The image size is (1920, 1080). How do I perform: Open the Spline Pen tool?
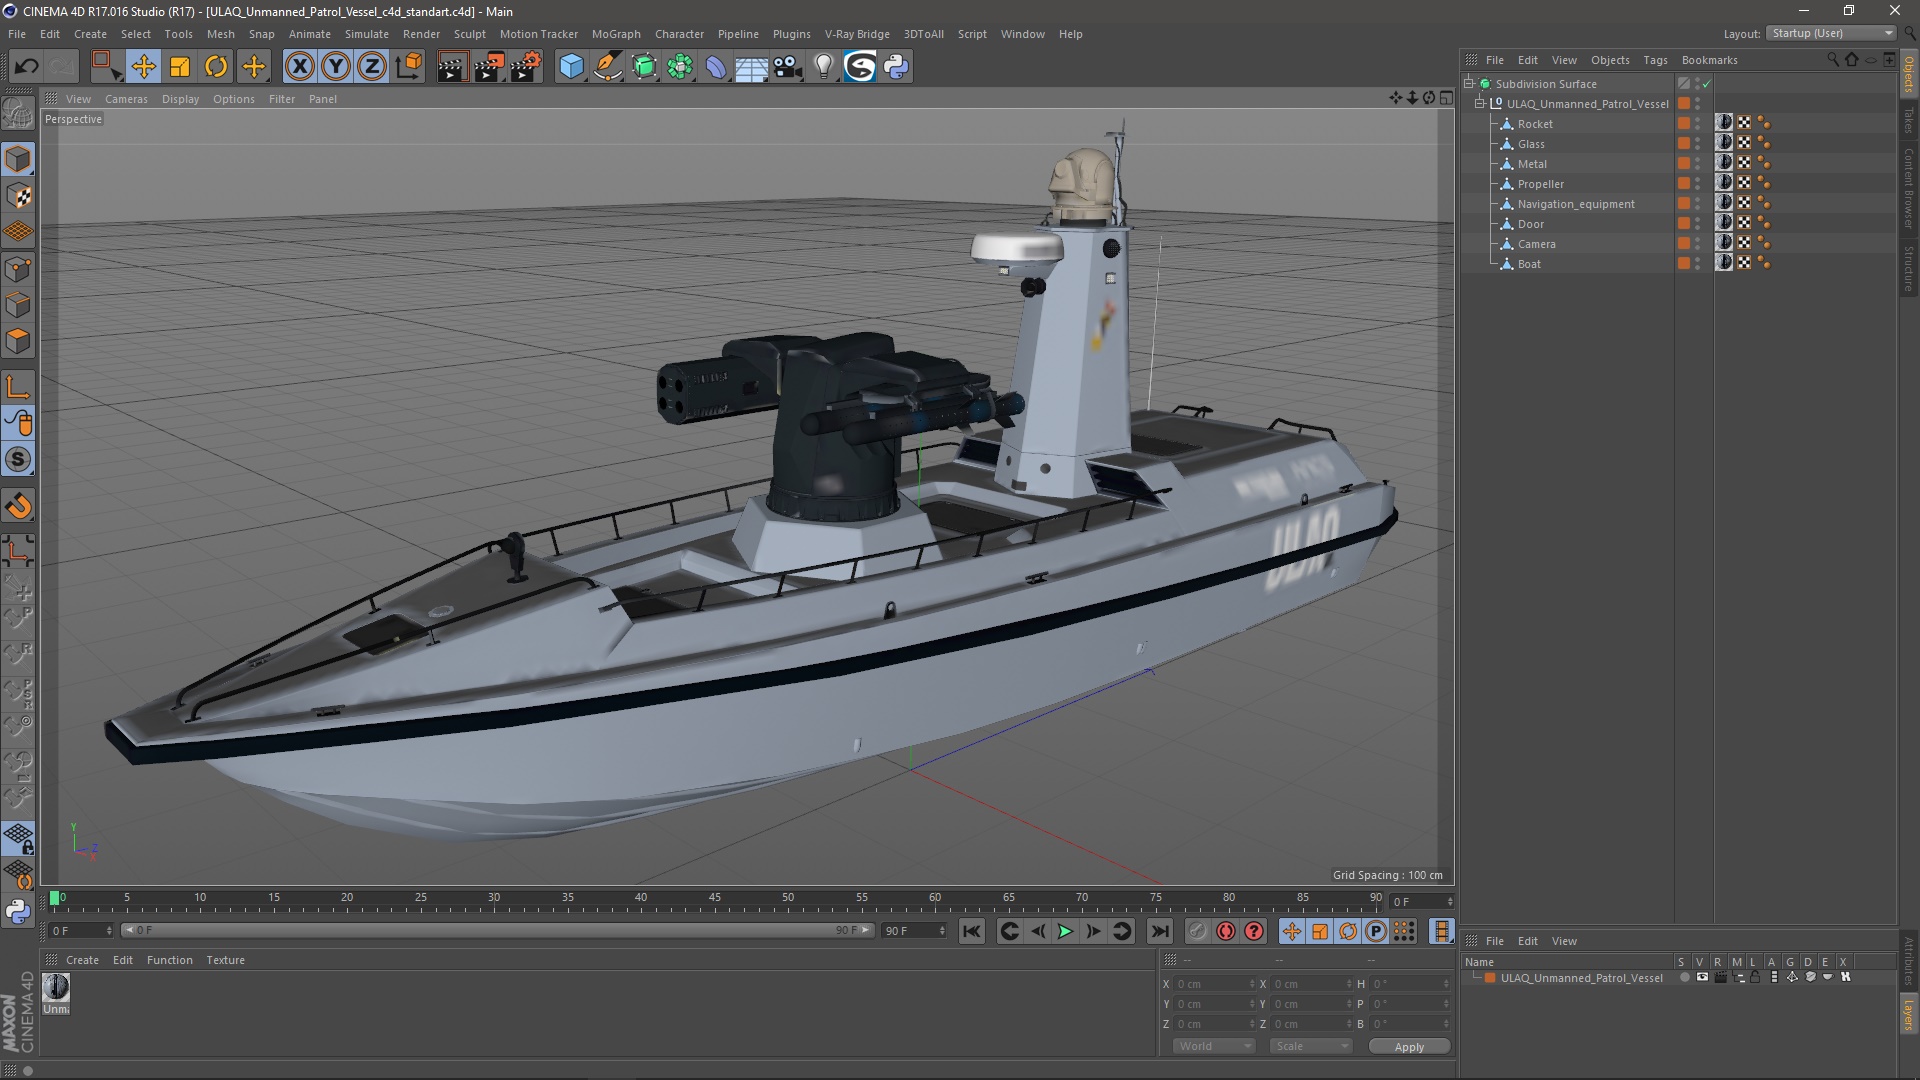point(608,67)
